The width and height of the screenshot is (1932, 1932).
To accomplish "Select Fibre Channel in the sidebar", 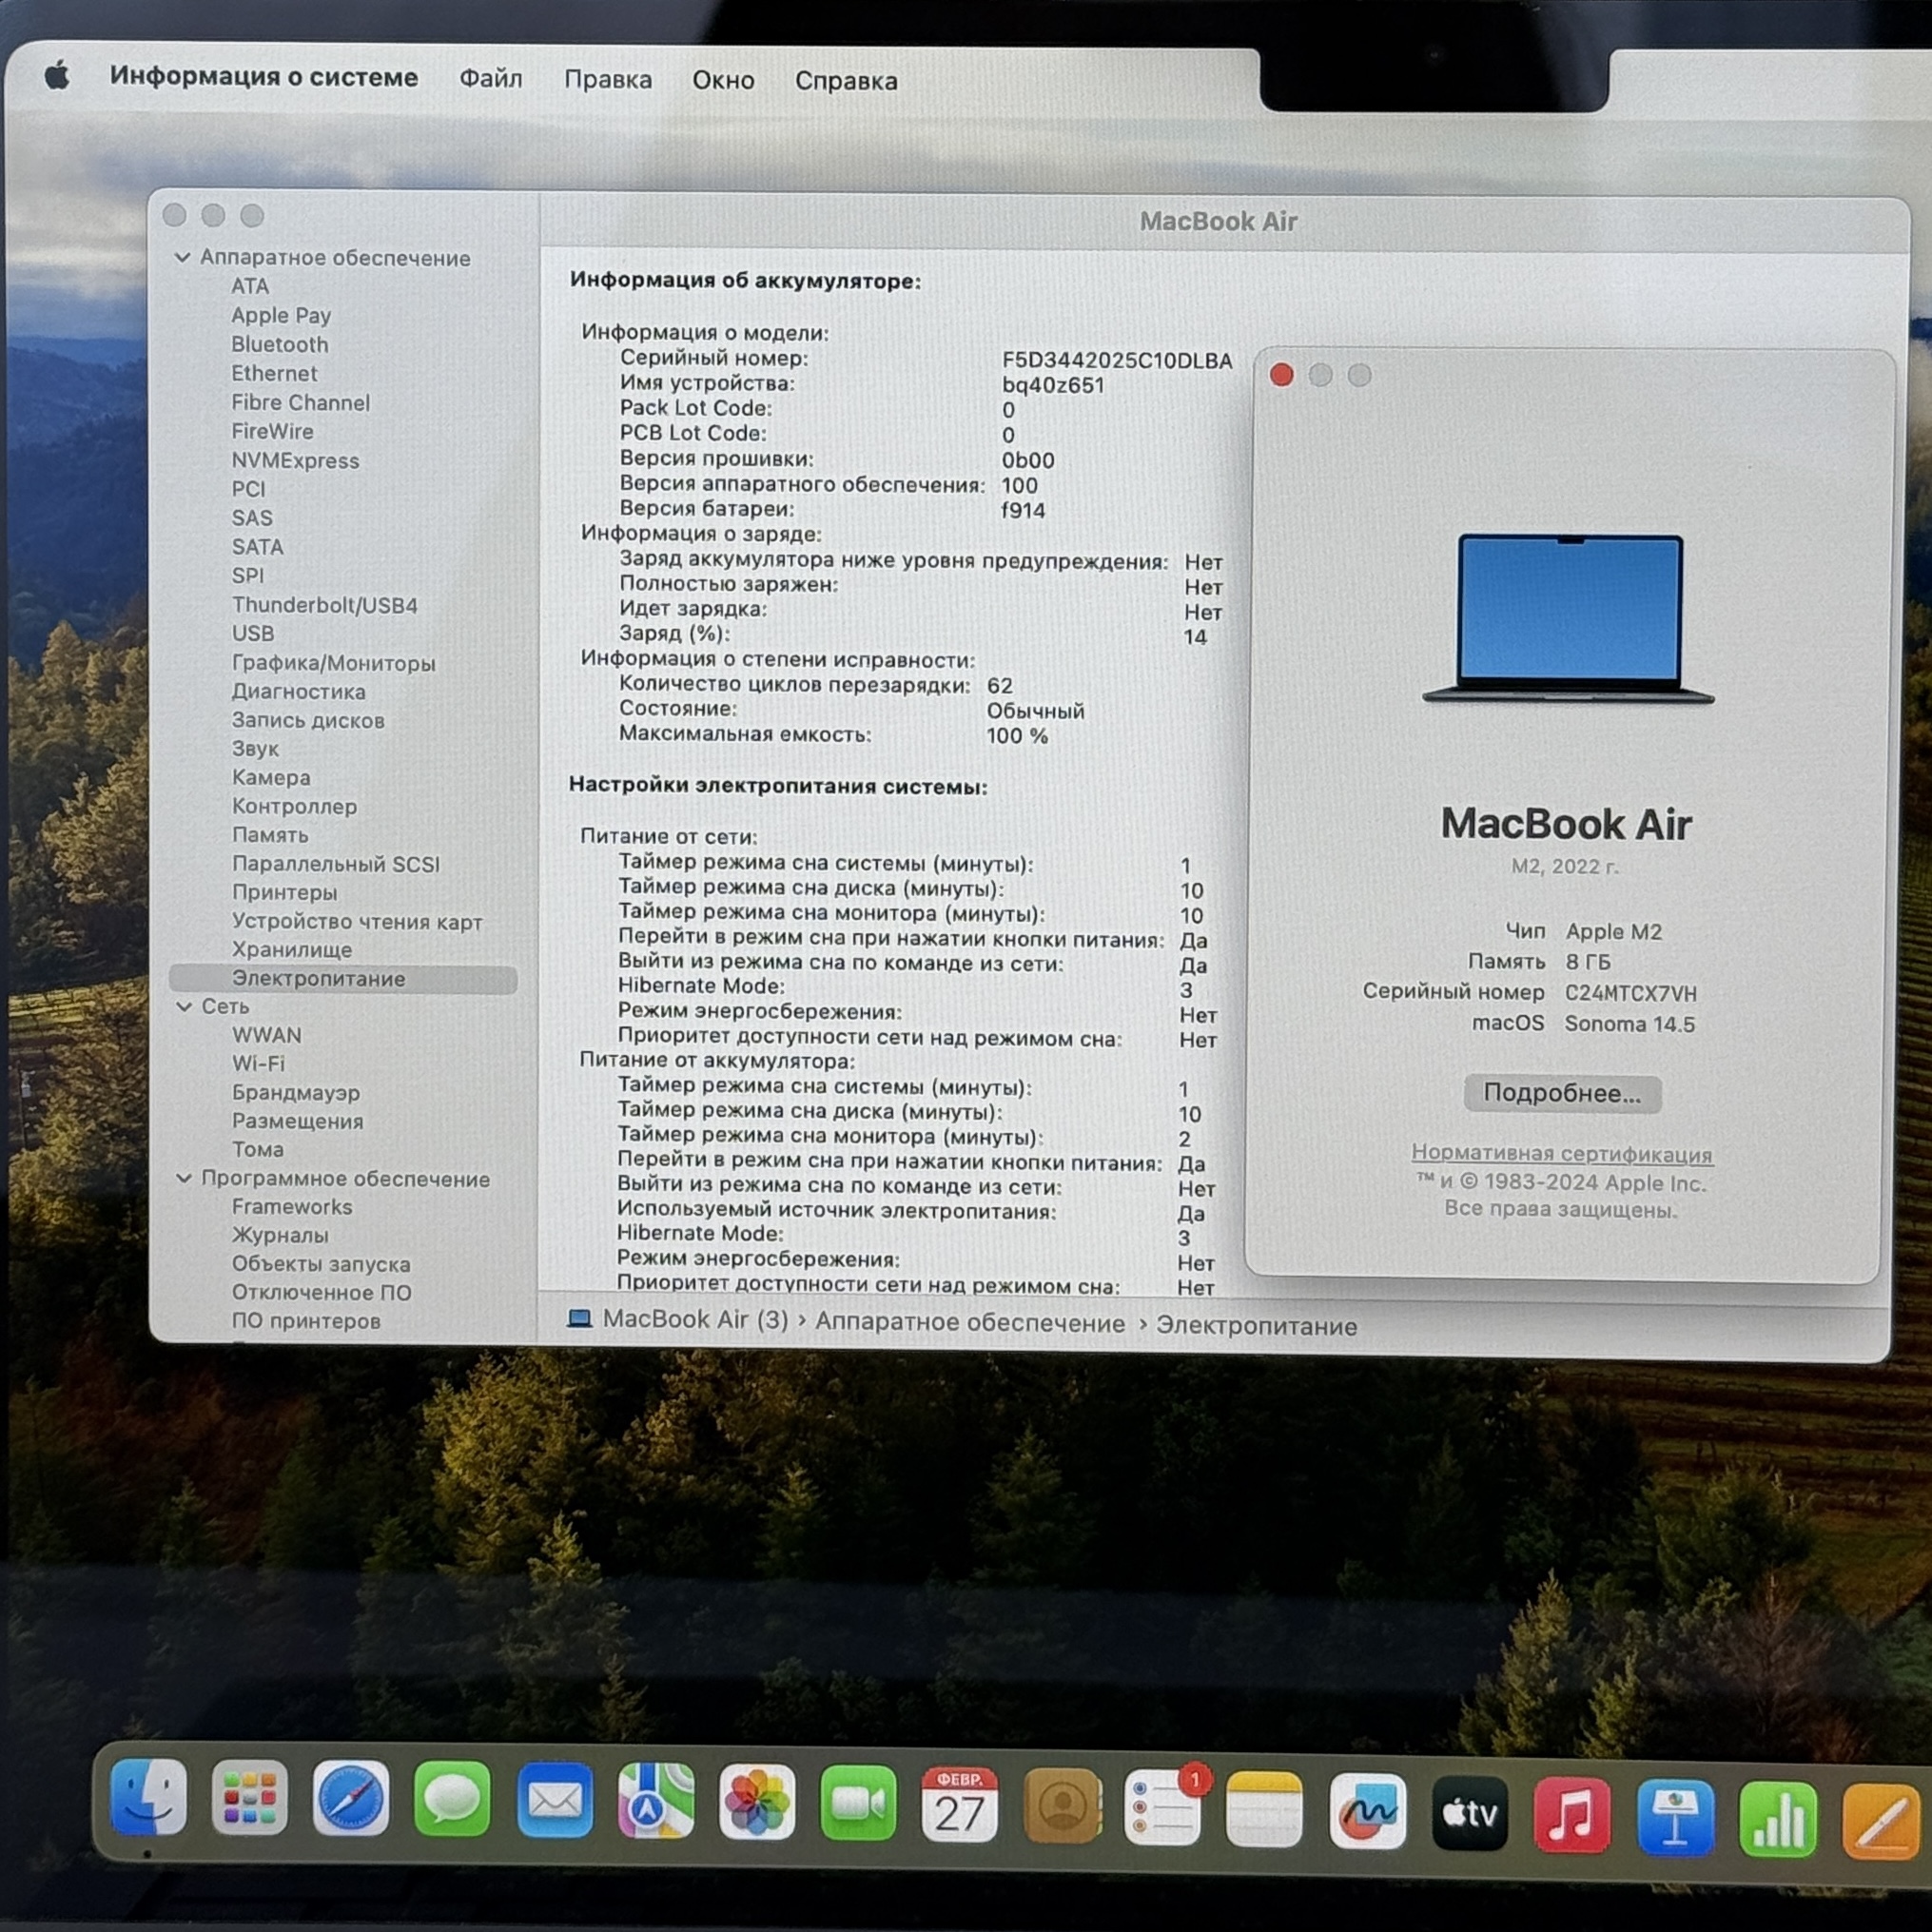I will coord(301,402).
